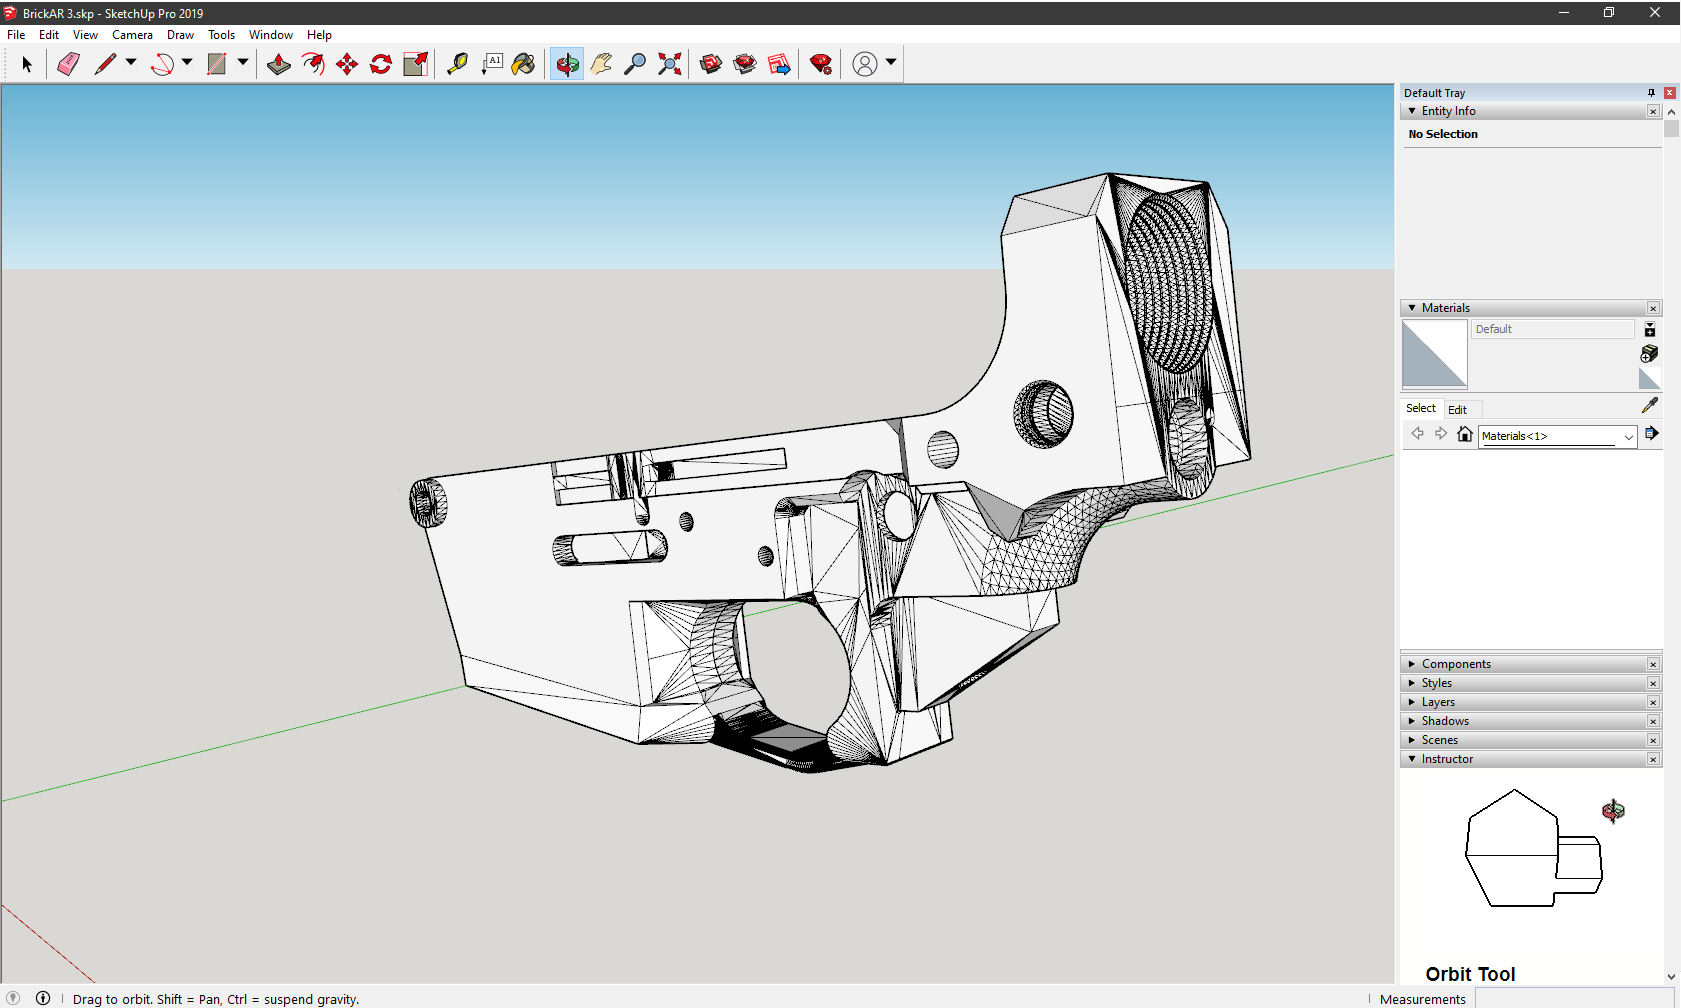Select the Tape Measure tool
The width and height of the screenshot is (1681, 1008).
[457, 64]
